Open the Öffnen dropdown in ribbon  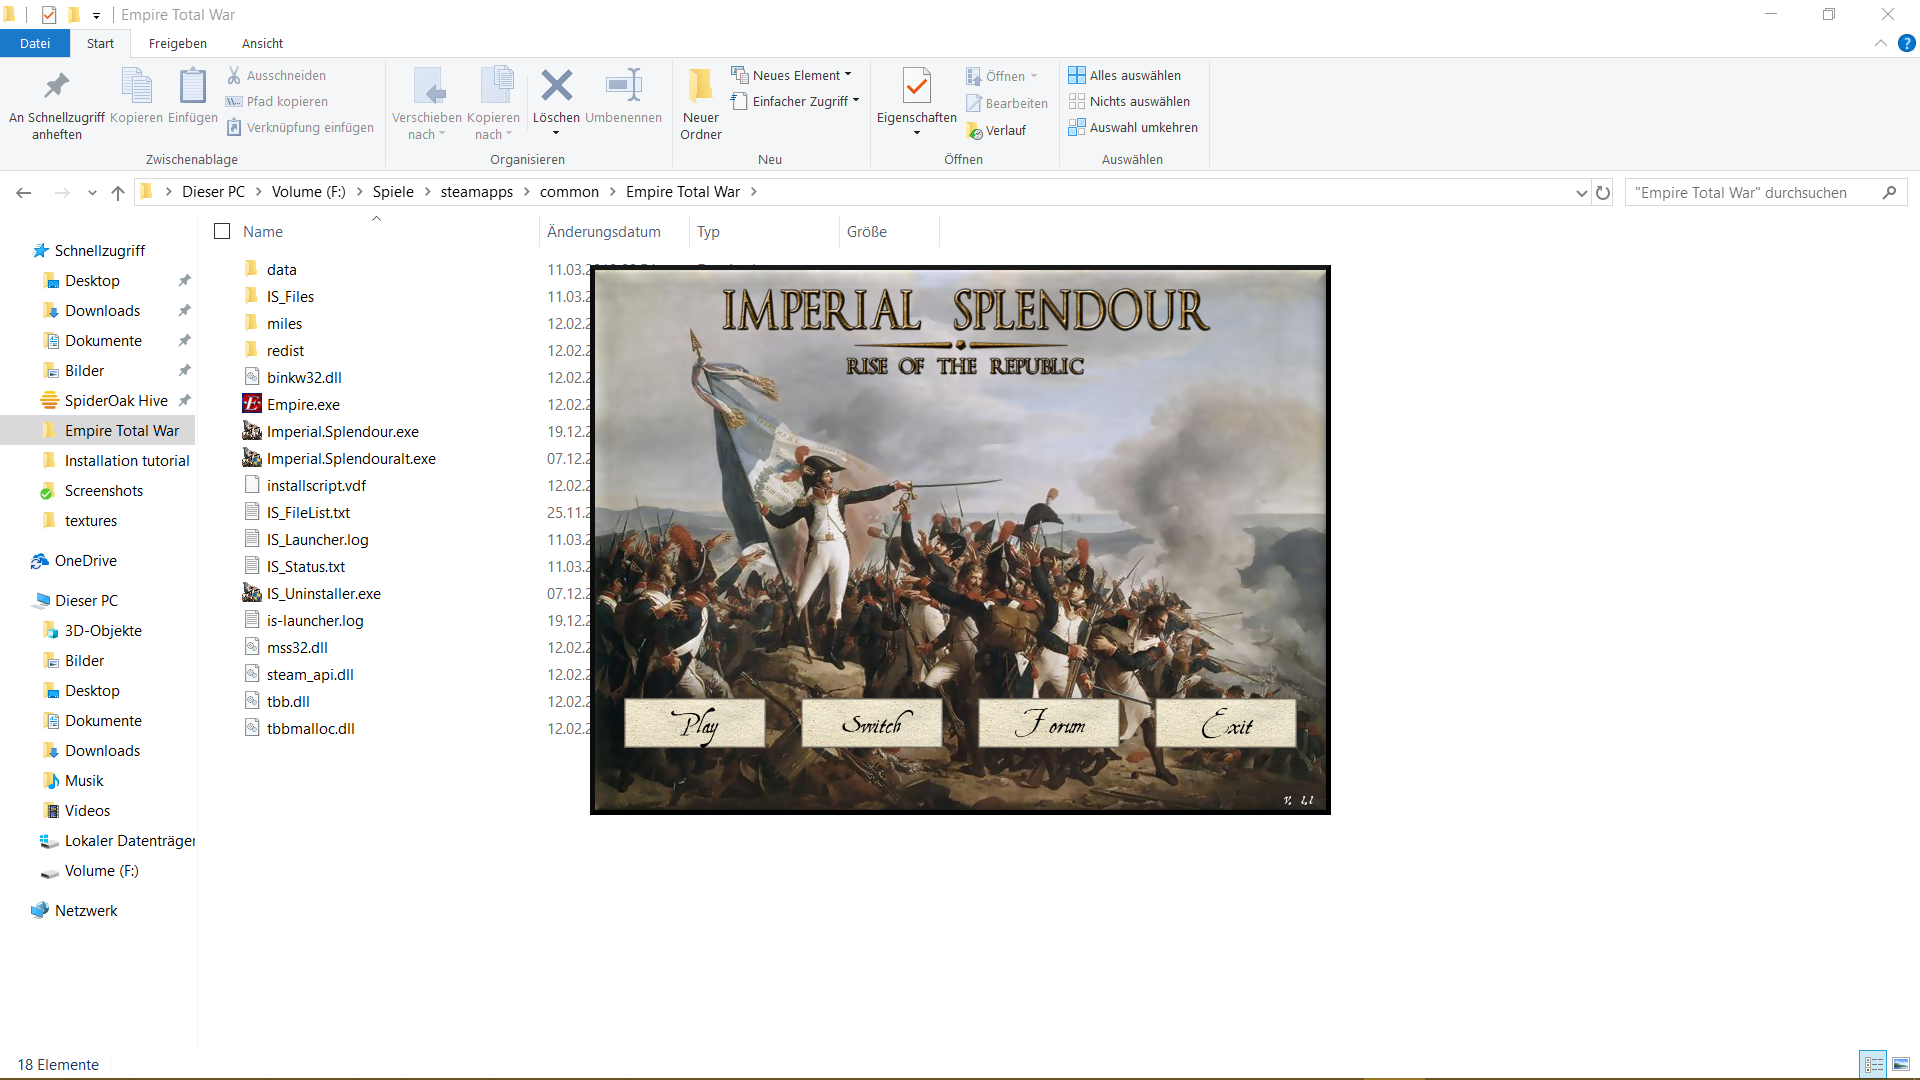click(x=1002, y=76)
